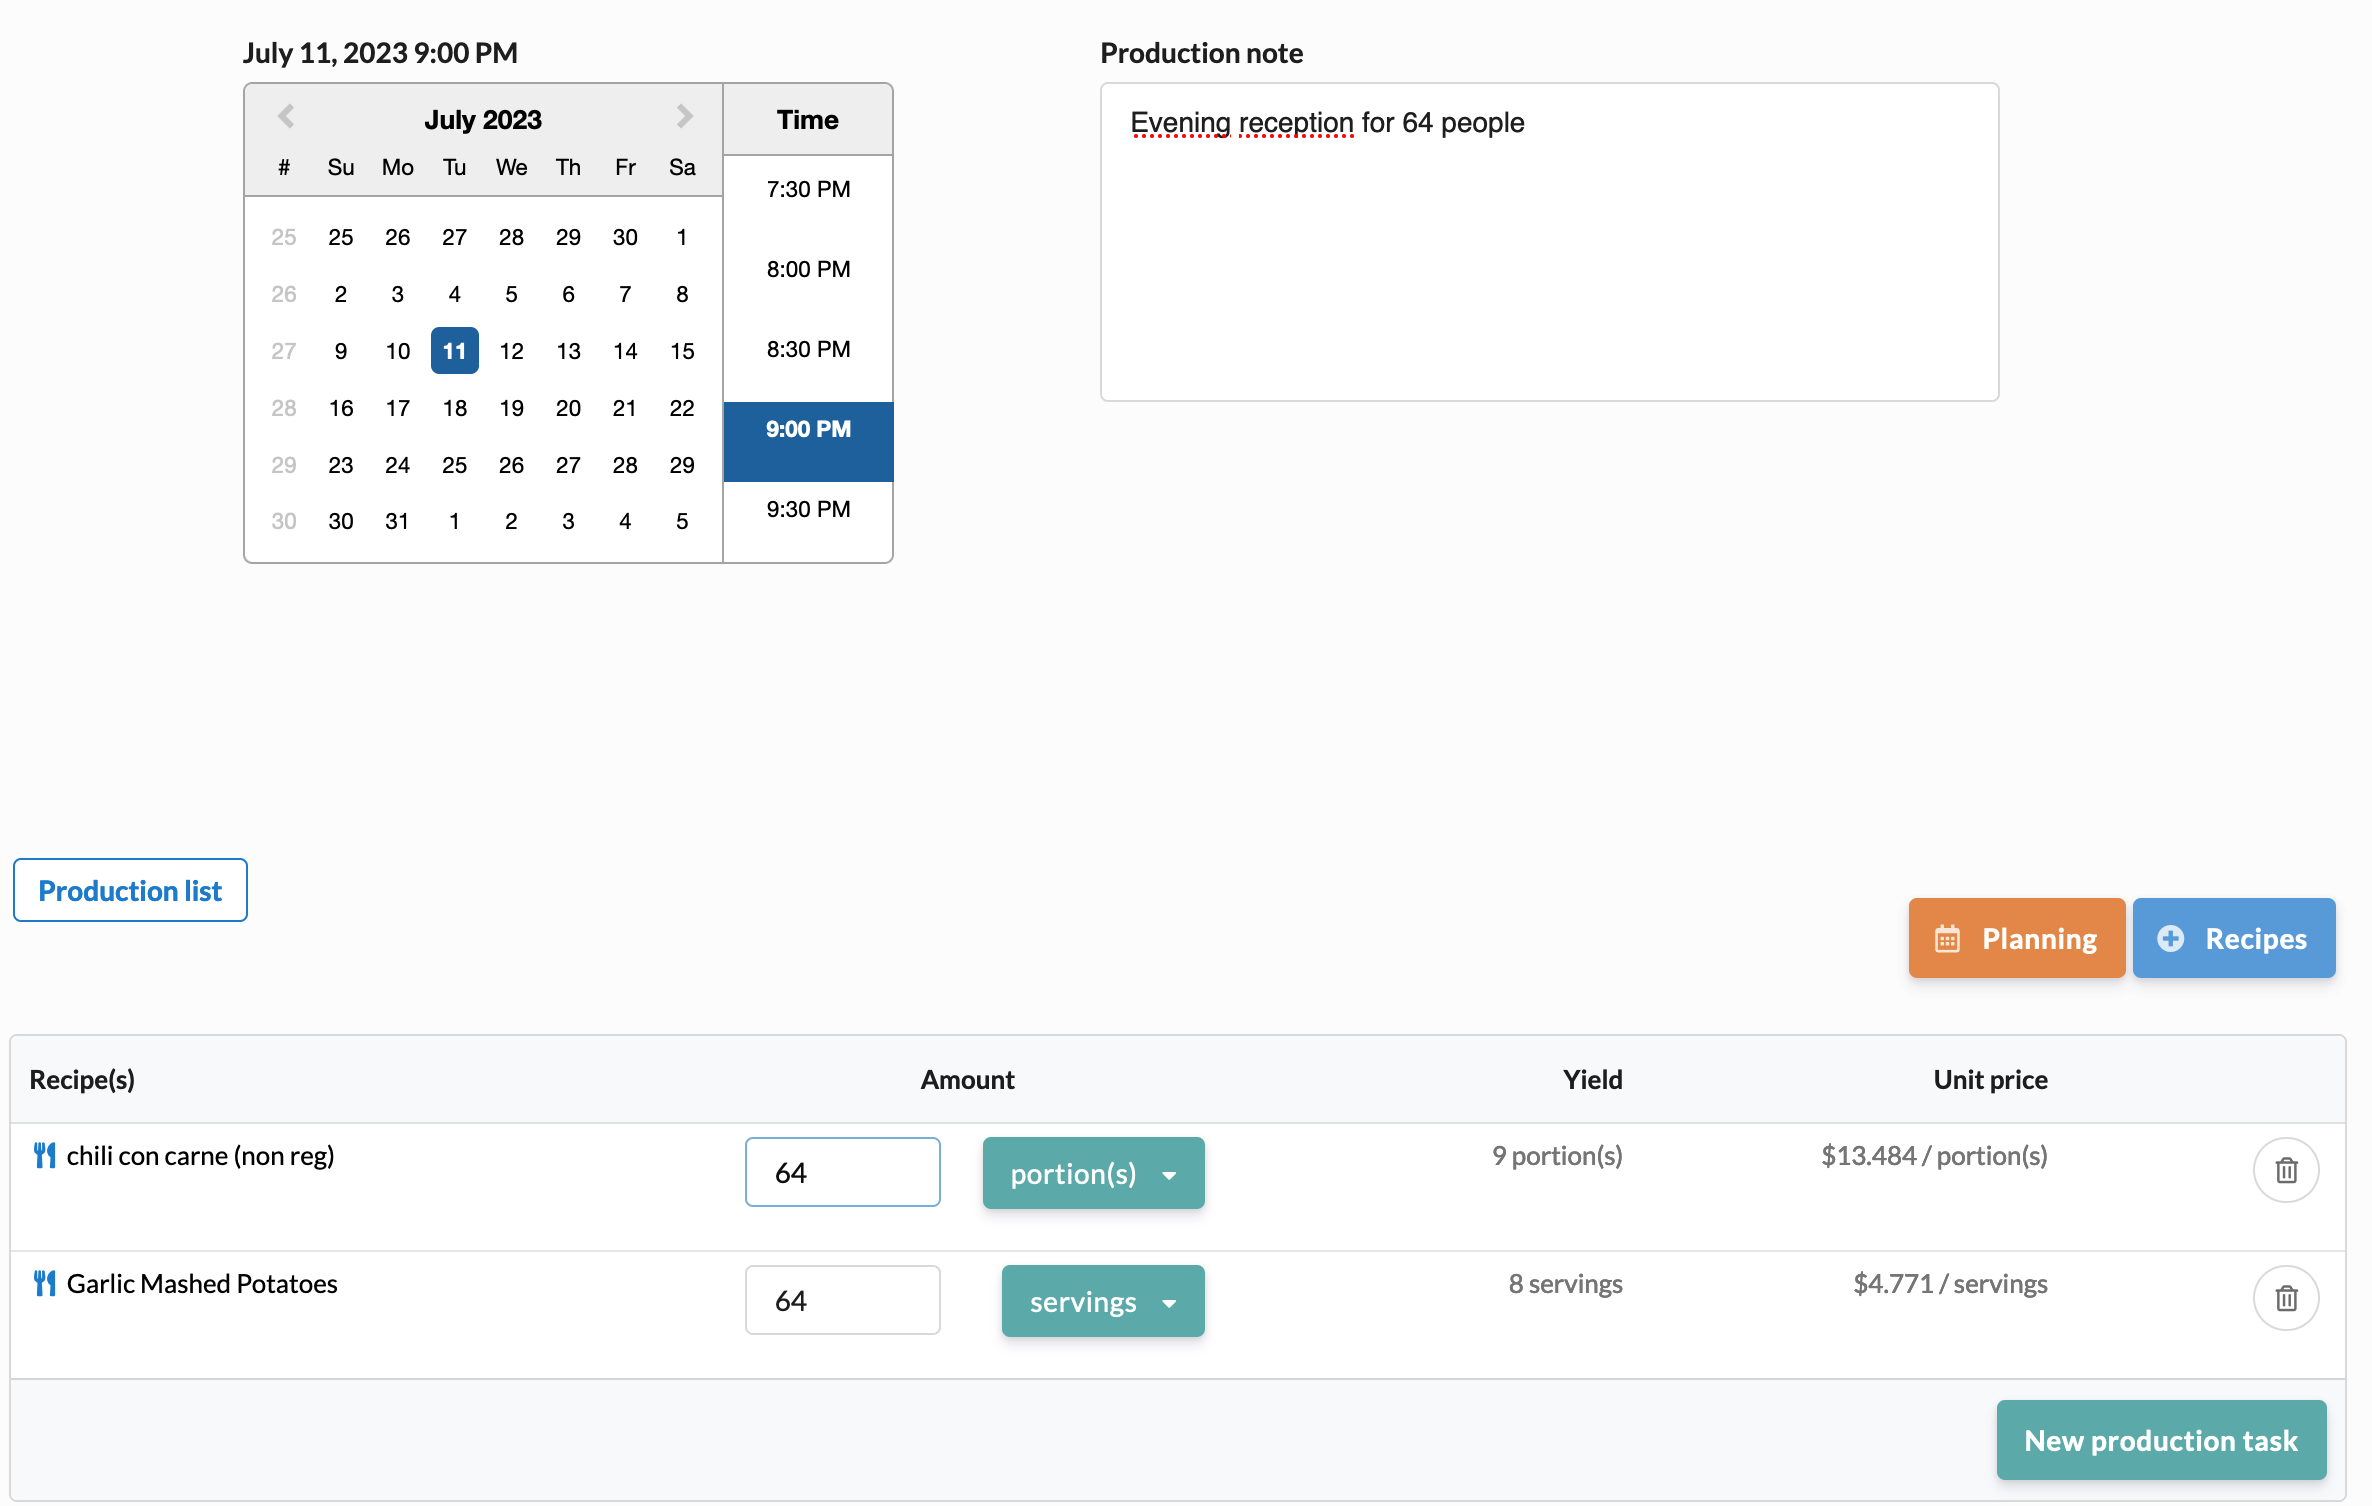
Task: Click the utensils icon beside chili con carne
Action: (44, 1155)
